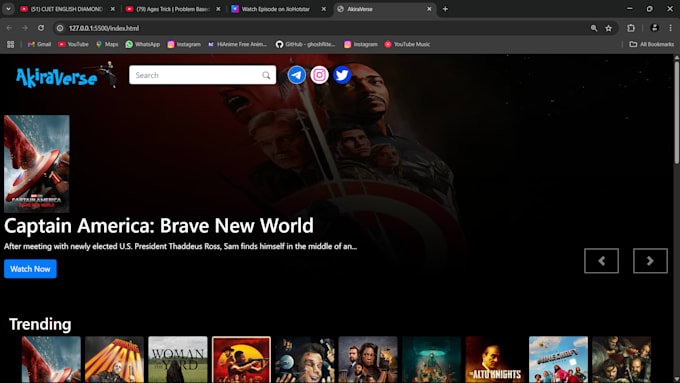Open the Minecraft movie trending poster
Viewport: 680px width, 383px height.
click(x=558, y=360)
